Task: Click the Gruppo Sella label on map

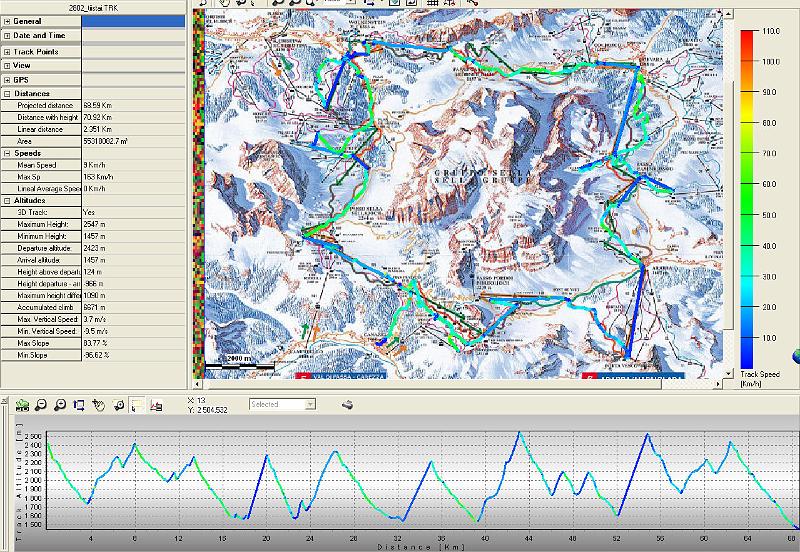Action: [482, 177]
